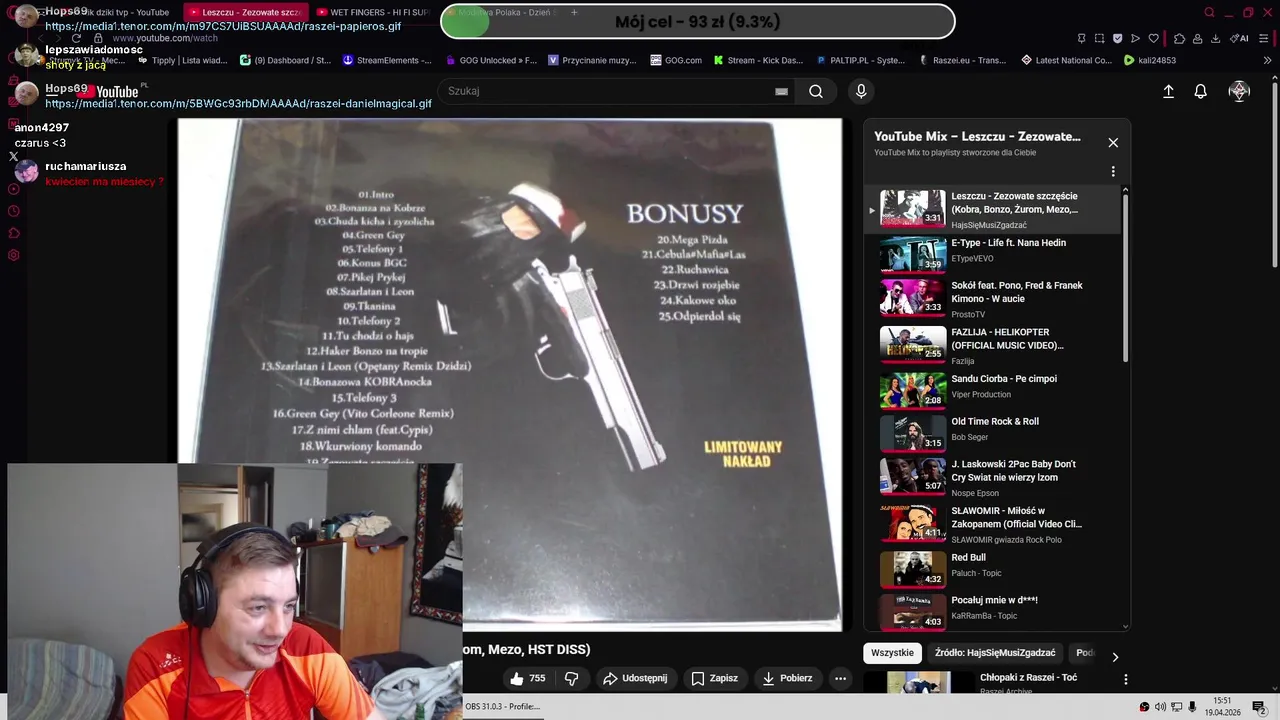Play 'SŁAWOMIR - Miłość w Zakopanem' playlist item
The image size is (1280, 720).
(x=1000, y=524)
